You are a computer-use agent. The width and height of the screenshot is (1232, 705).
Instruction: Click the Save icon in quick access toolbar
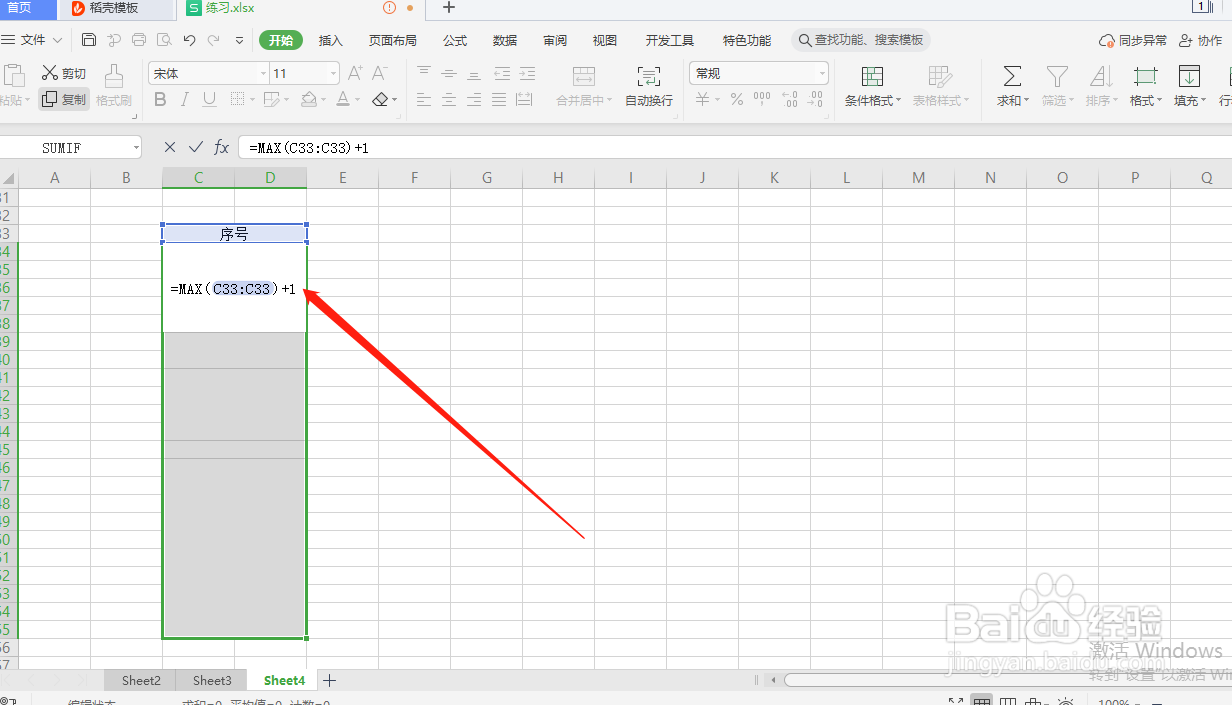89,40
